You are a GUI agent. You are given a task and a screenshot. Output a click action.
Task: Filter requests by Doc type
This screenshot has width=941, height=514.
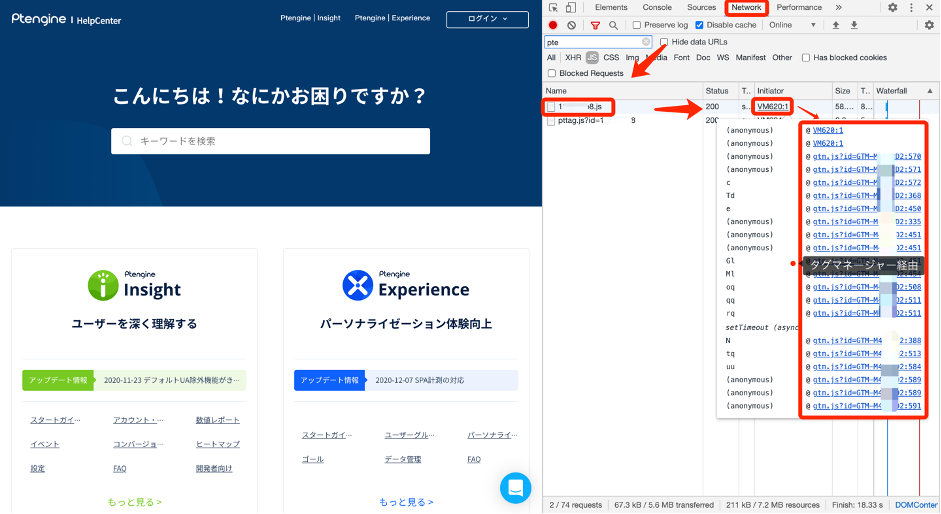pyautogui.click(x=703, y=58)
